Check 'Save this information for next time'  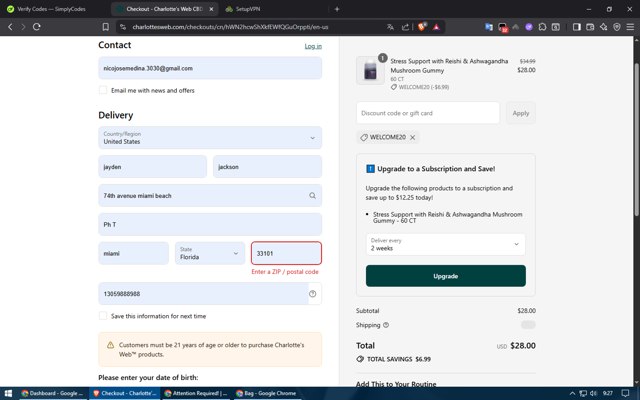pyautogui.click(x=103, y=316)
